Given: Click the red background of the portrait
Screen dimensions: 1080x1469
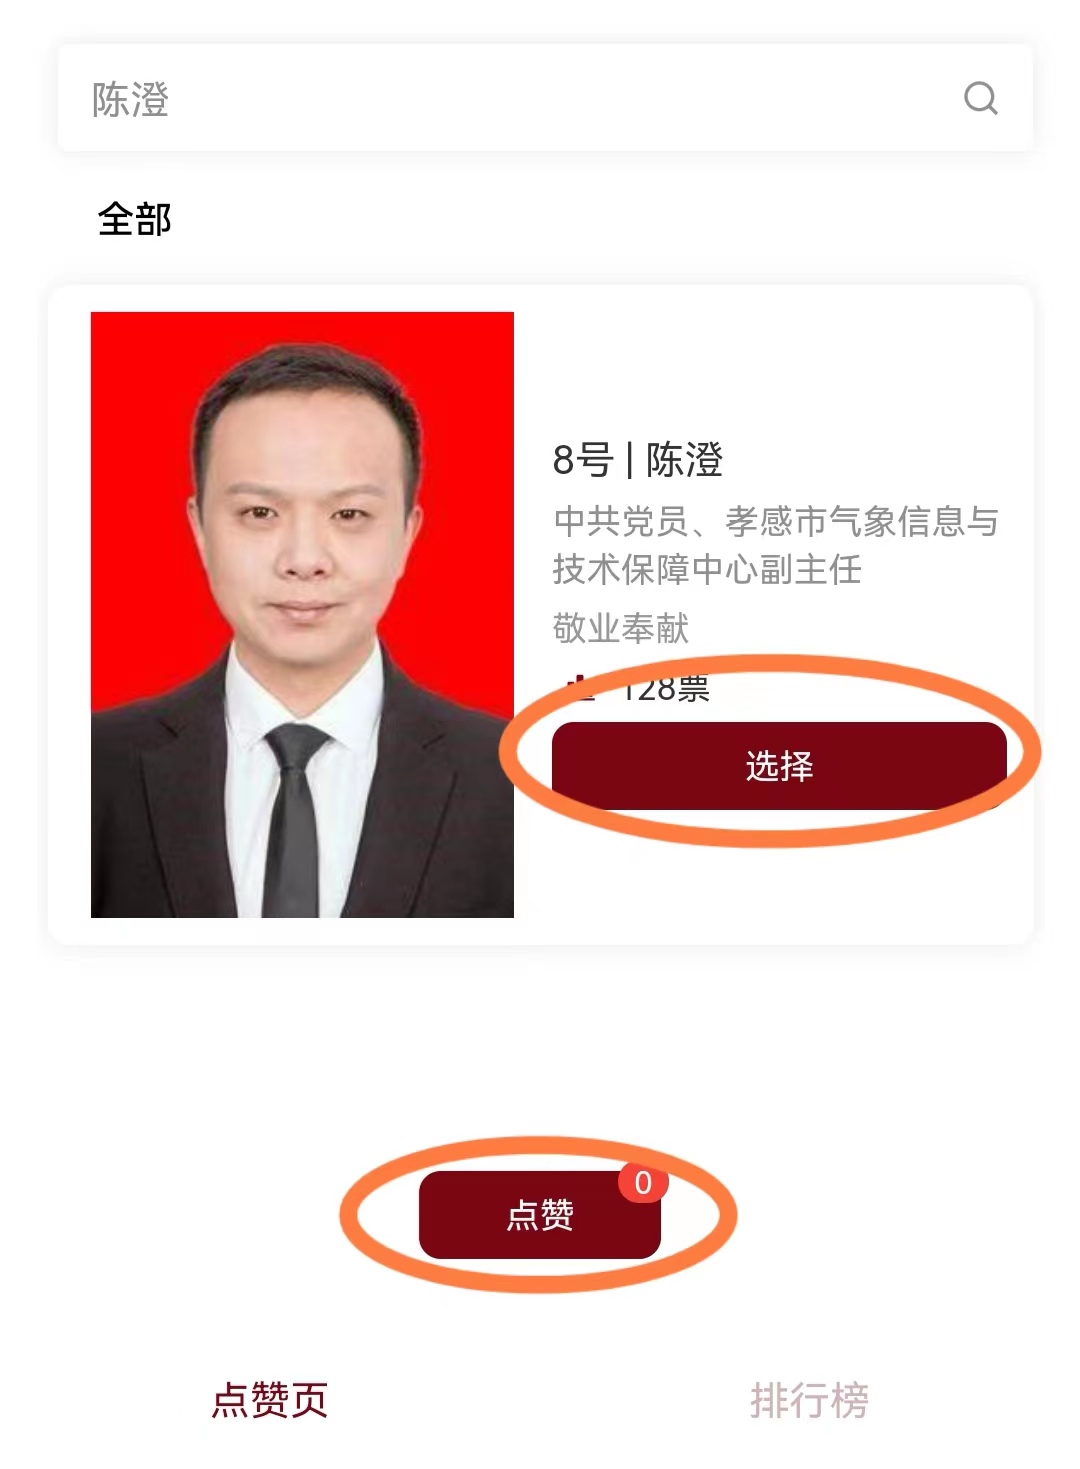Looking at the screenshot, I should pos(140,450).
